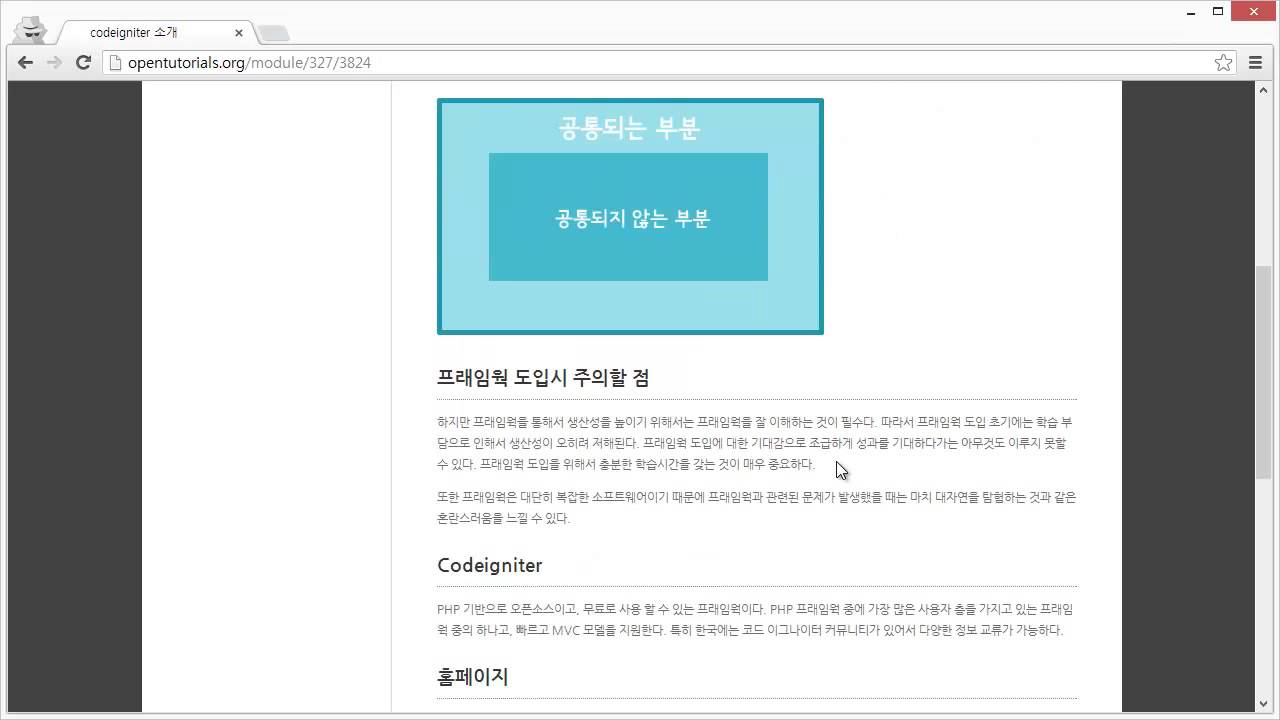Screen dimensions: 1280x720
Task: Click the paragraph starting PHP 기반으로 오픈소스이고
Action: tap(755, 619)
